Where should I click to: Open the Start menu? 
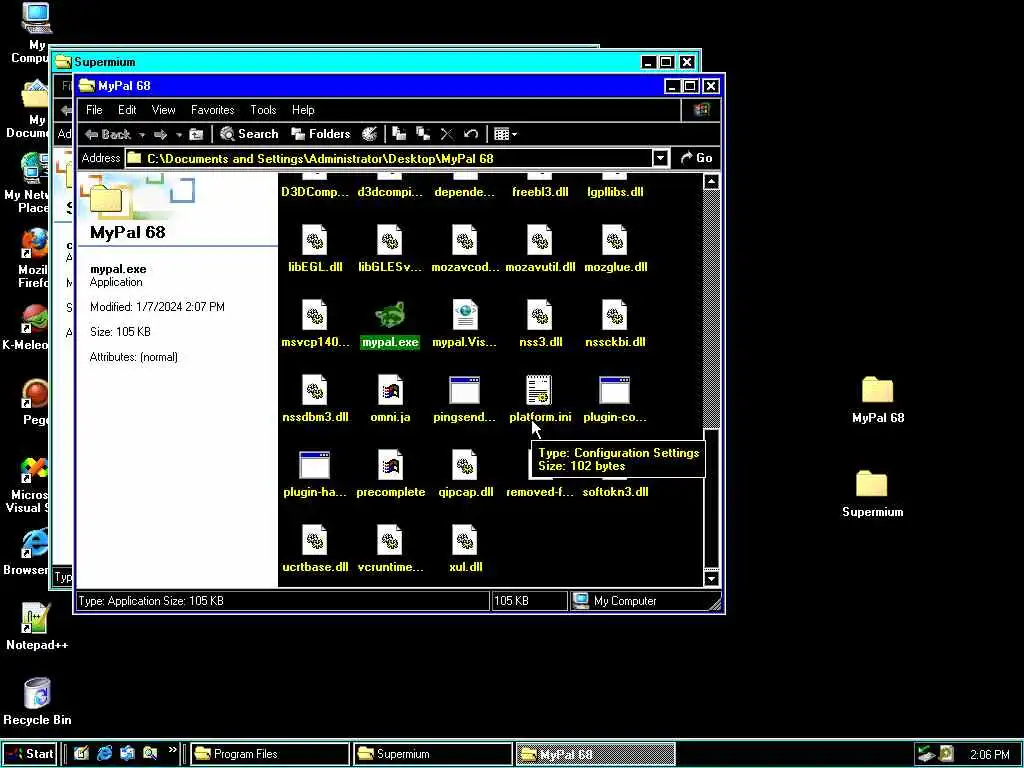(x=30, y=754)
